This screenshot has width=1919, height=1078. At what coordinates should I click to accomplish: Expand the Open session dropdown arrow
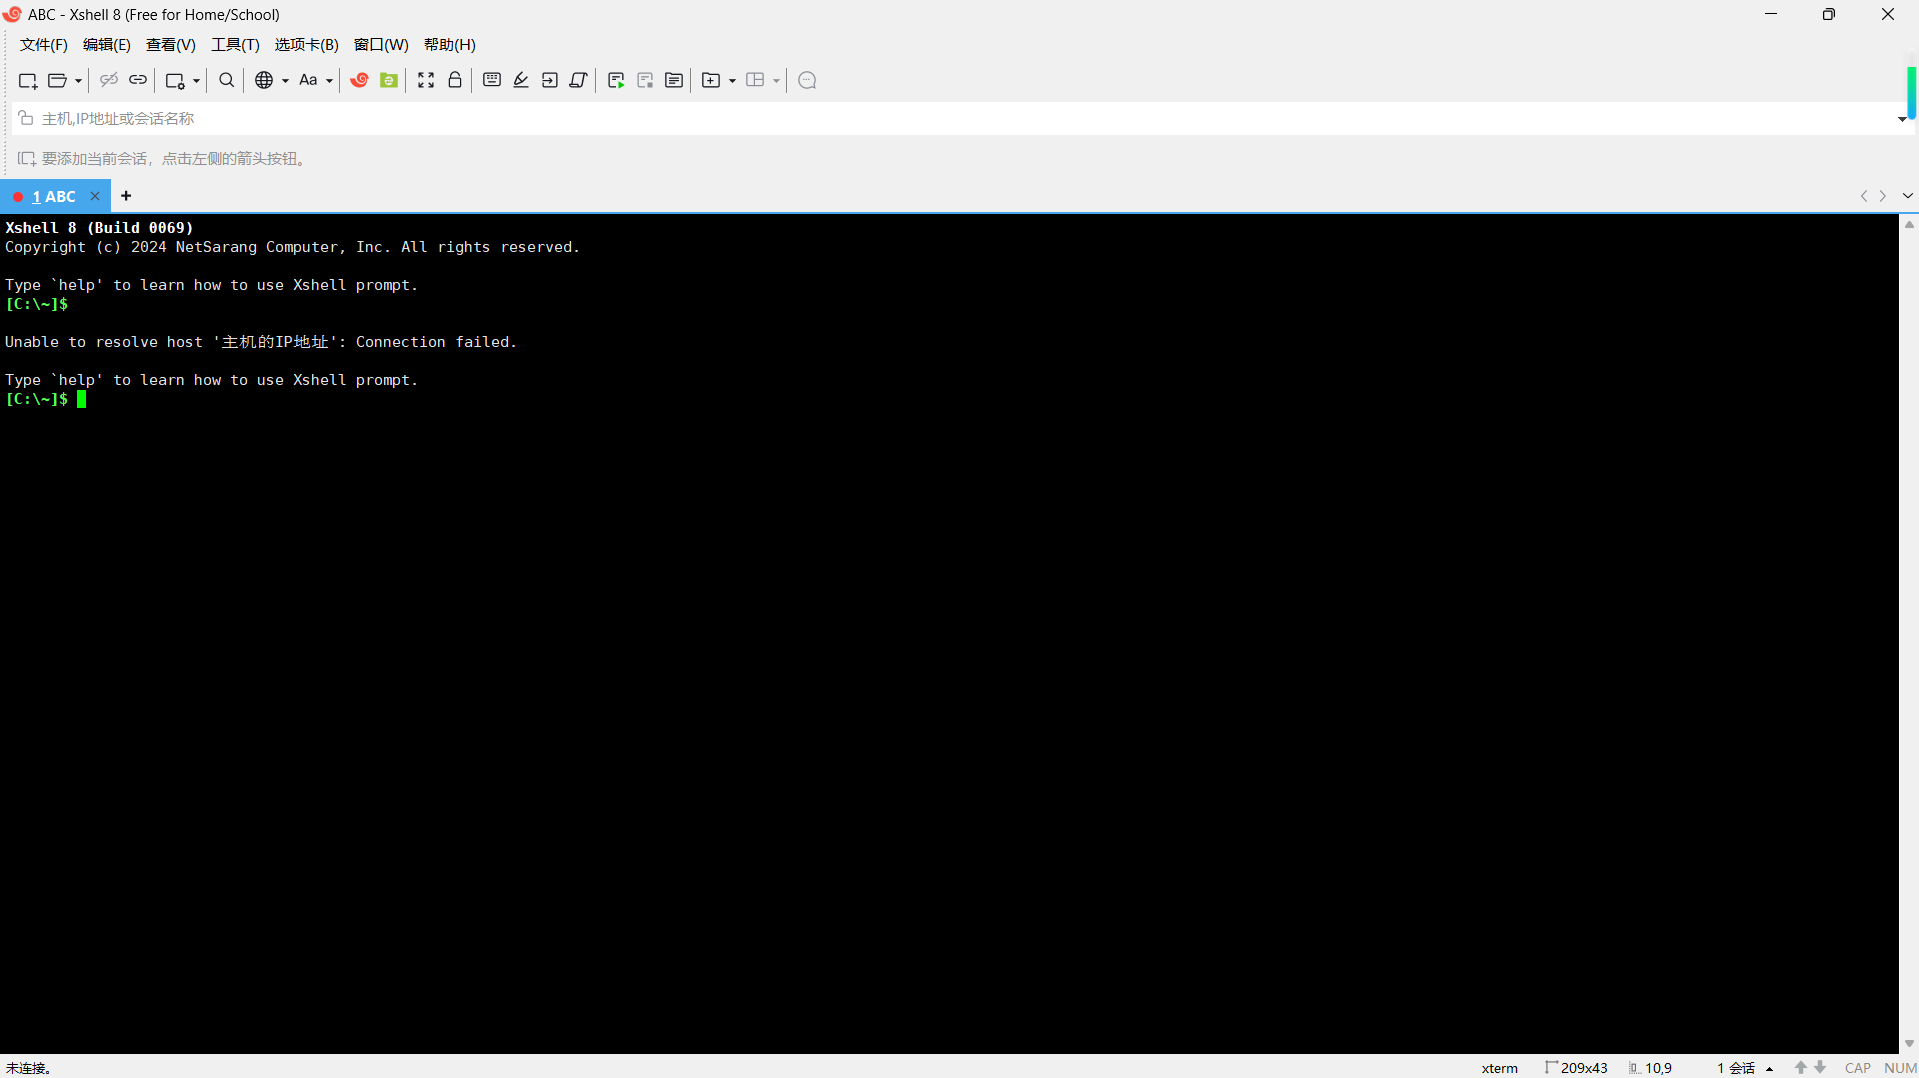(x=78, y=81)
